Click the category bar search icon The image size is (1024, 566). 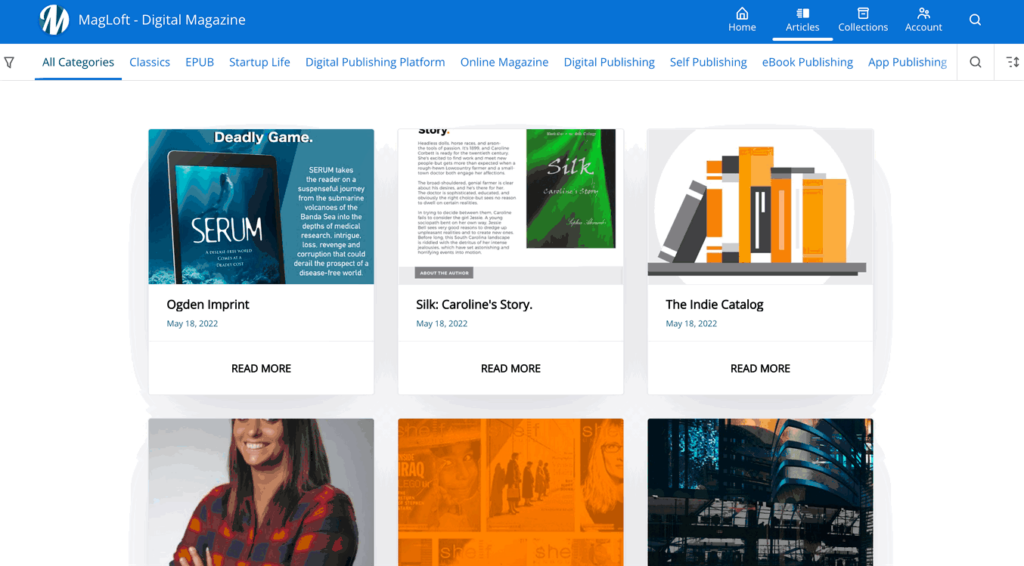[x=975, y=62]
